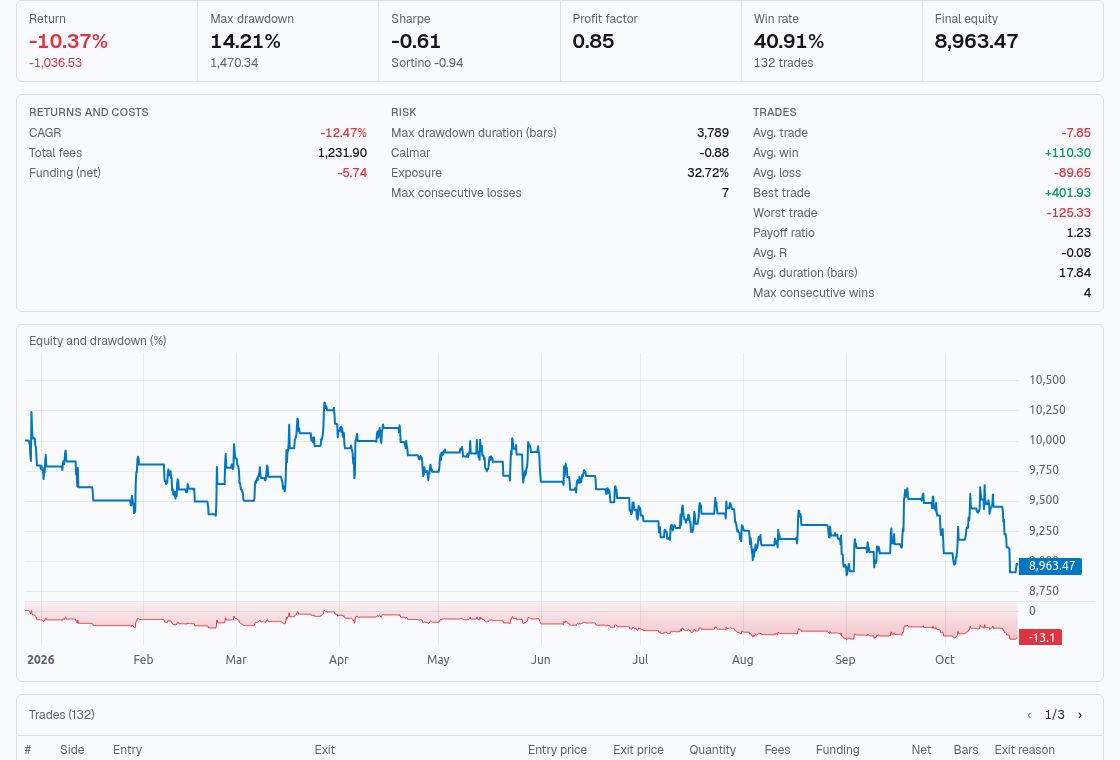Image resolution: width=1120 pixels, height=760 pixels.
Task: Click the Funding (net) value -5.74
Action: (x=352, y=173)
